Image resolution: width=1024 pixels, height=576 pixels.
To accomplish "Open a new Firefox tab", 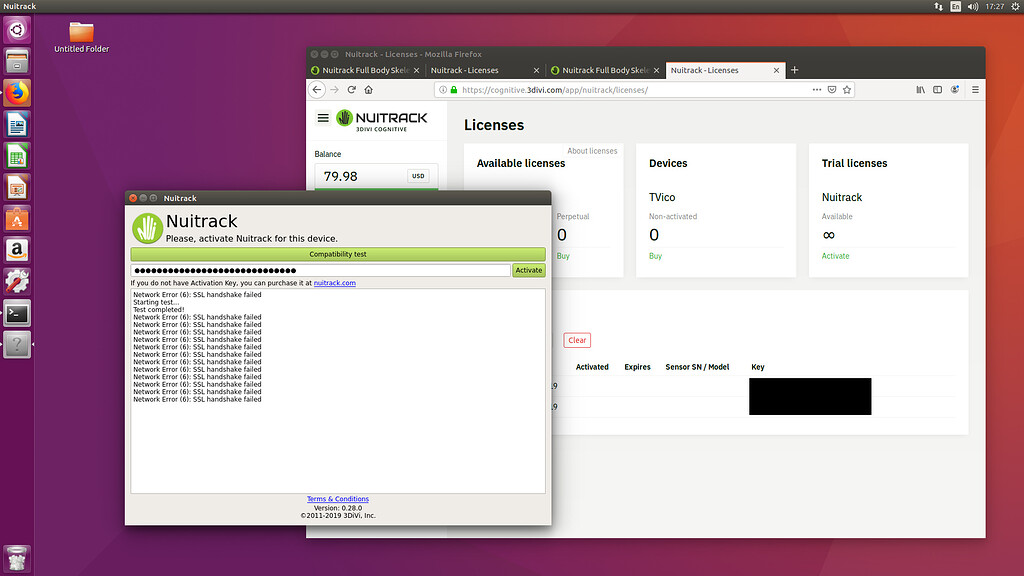I will click(794, 70).
